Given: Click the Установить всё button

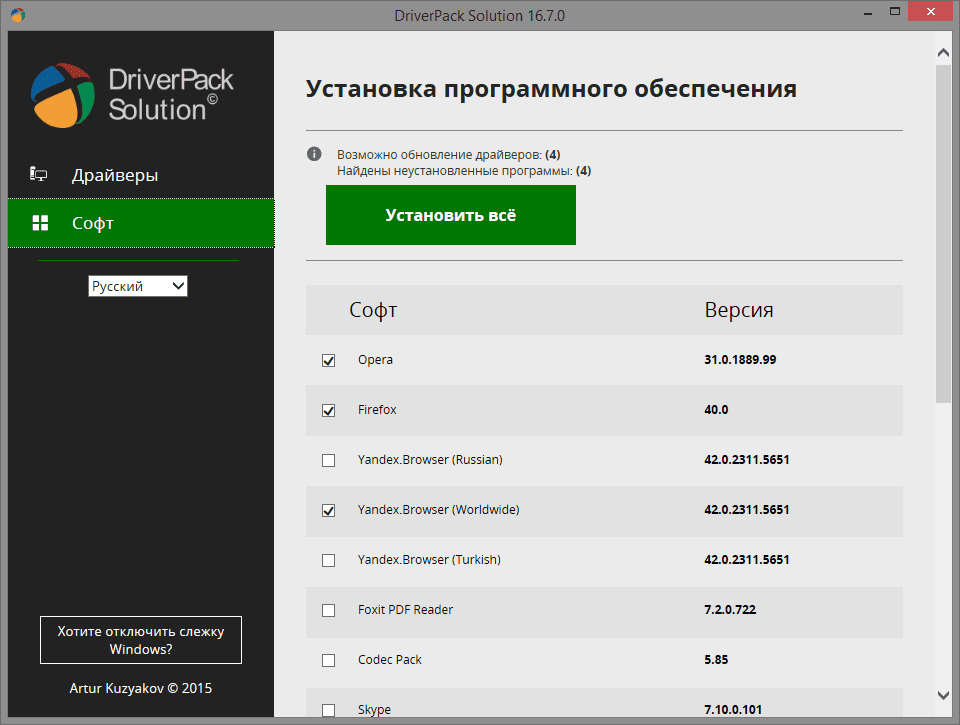Looking at the screenshot, I should click(x=451, y=215).
